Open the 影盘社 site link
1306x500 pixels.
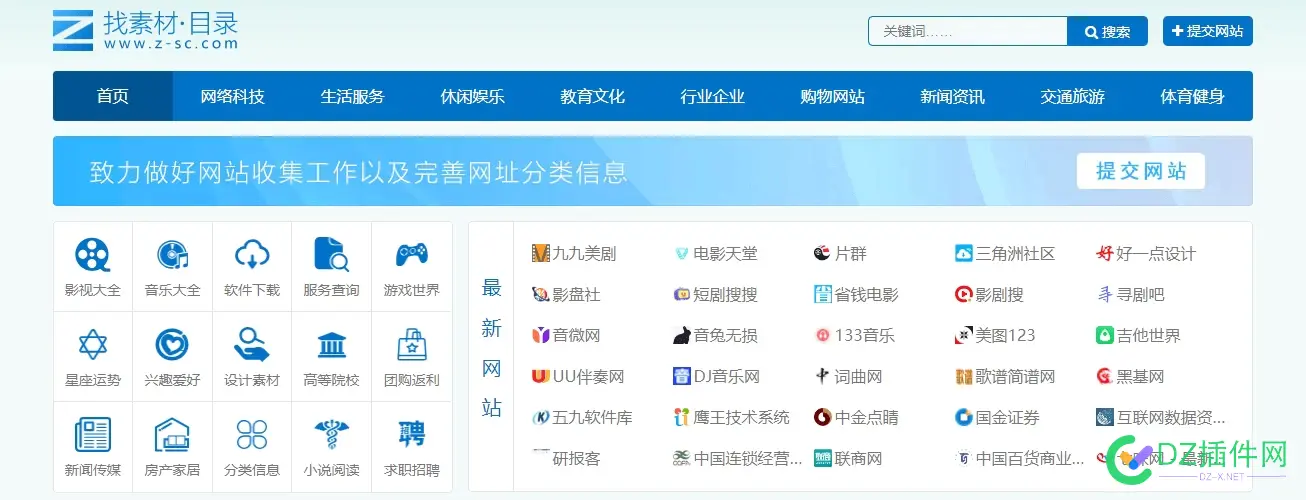577,295
